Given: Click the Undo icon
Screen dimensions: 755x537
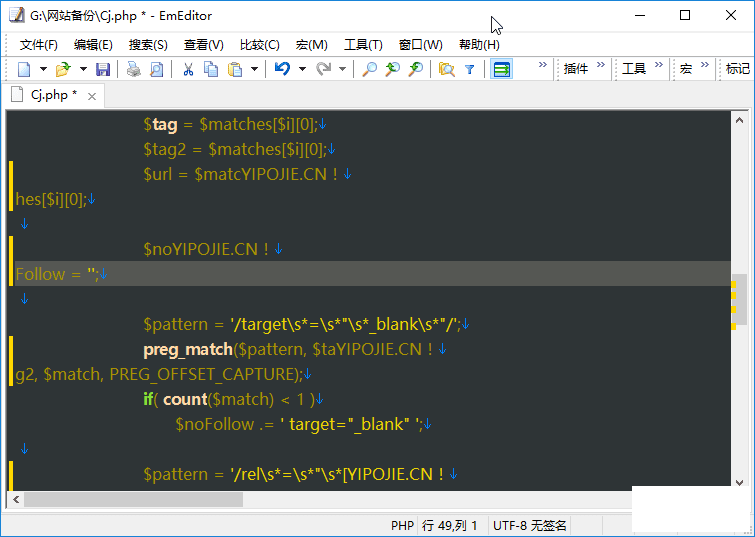Looking at the screenshot, I should [x=282, y=69].
